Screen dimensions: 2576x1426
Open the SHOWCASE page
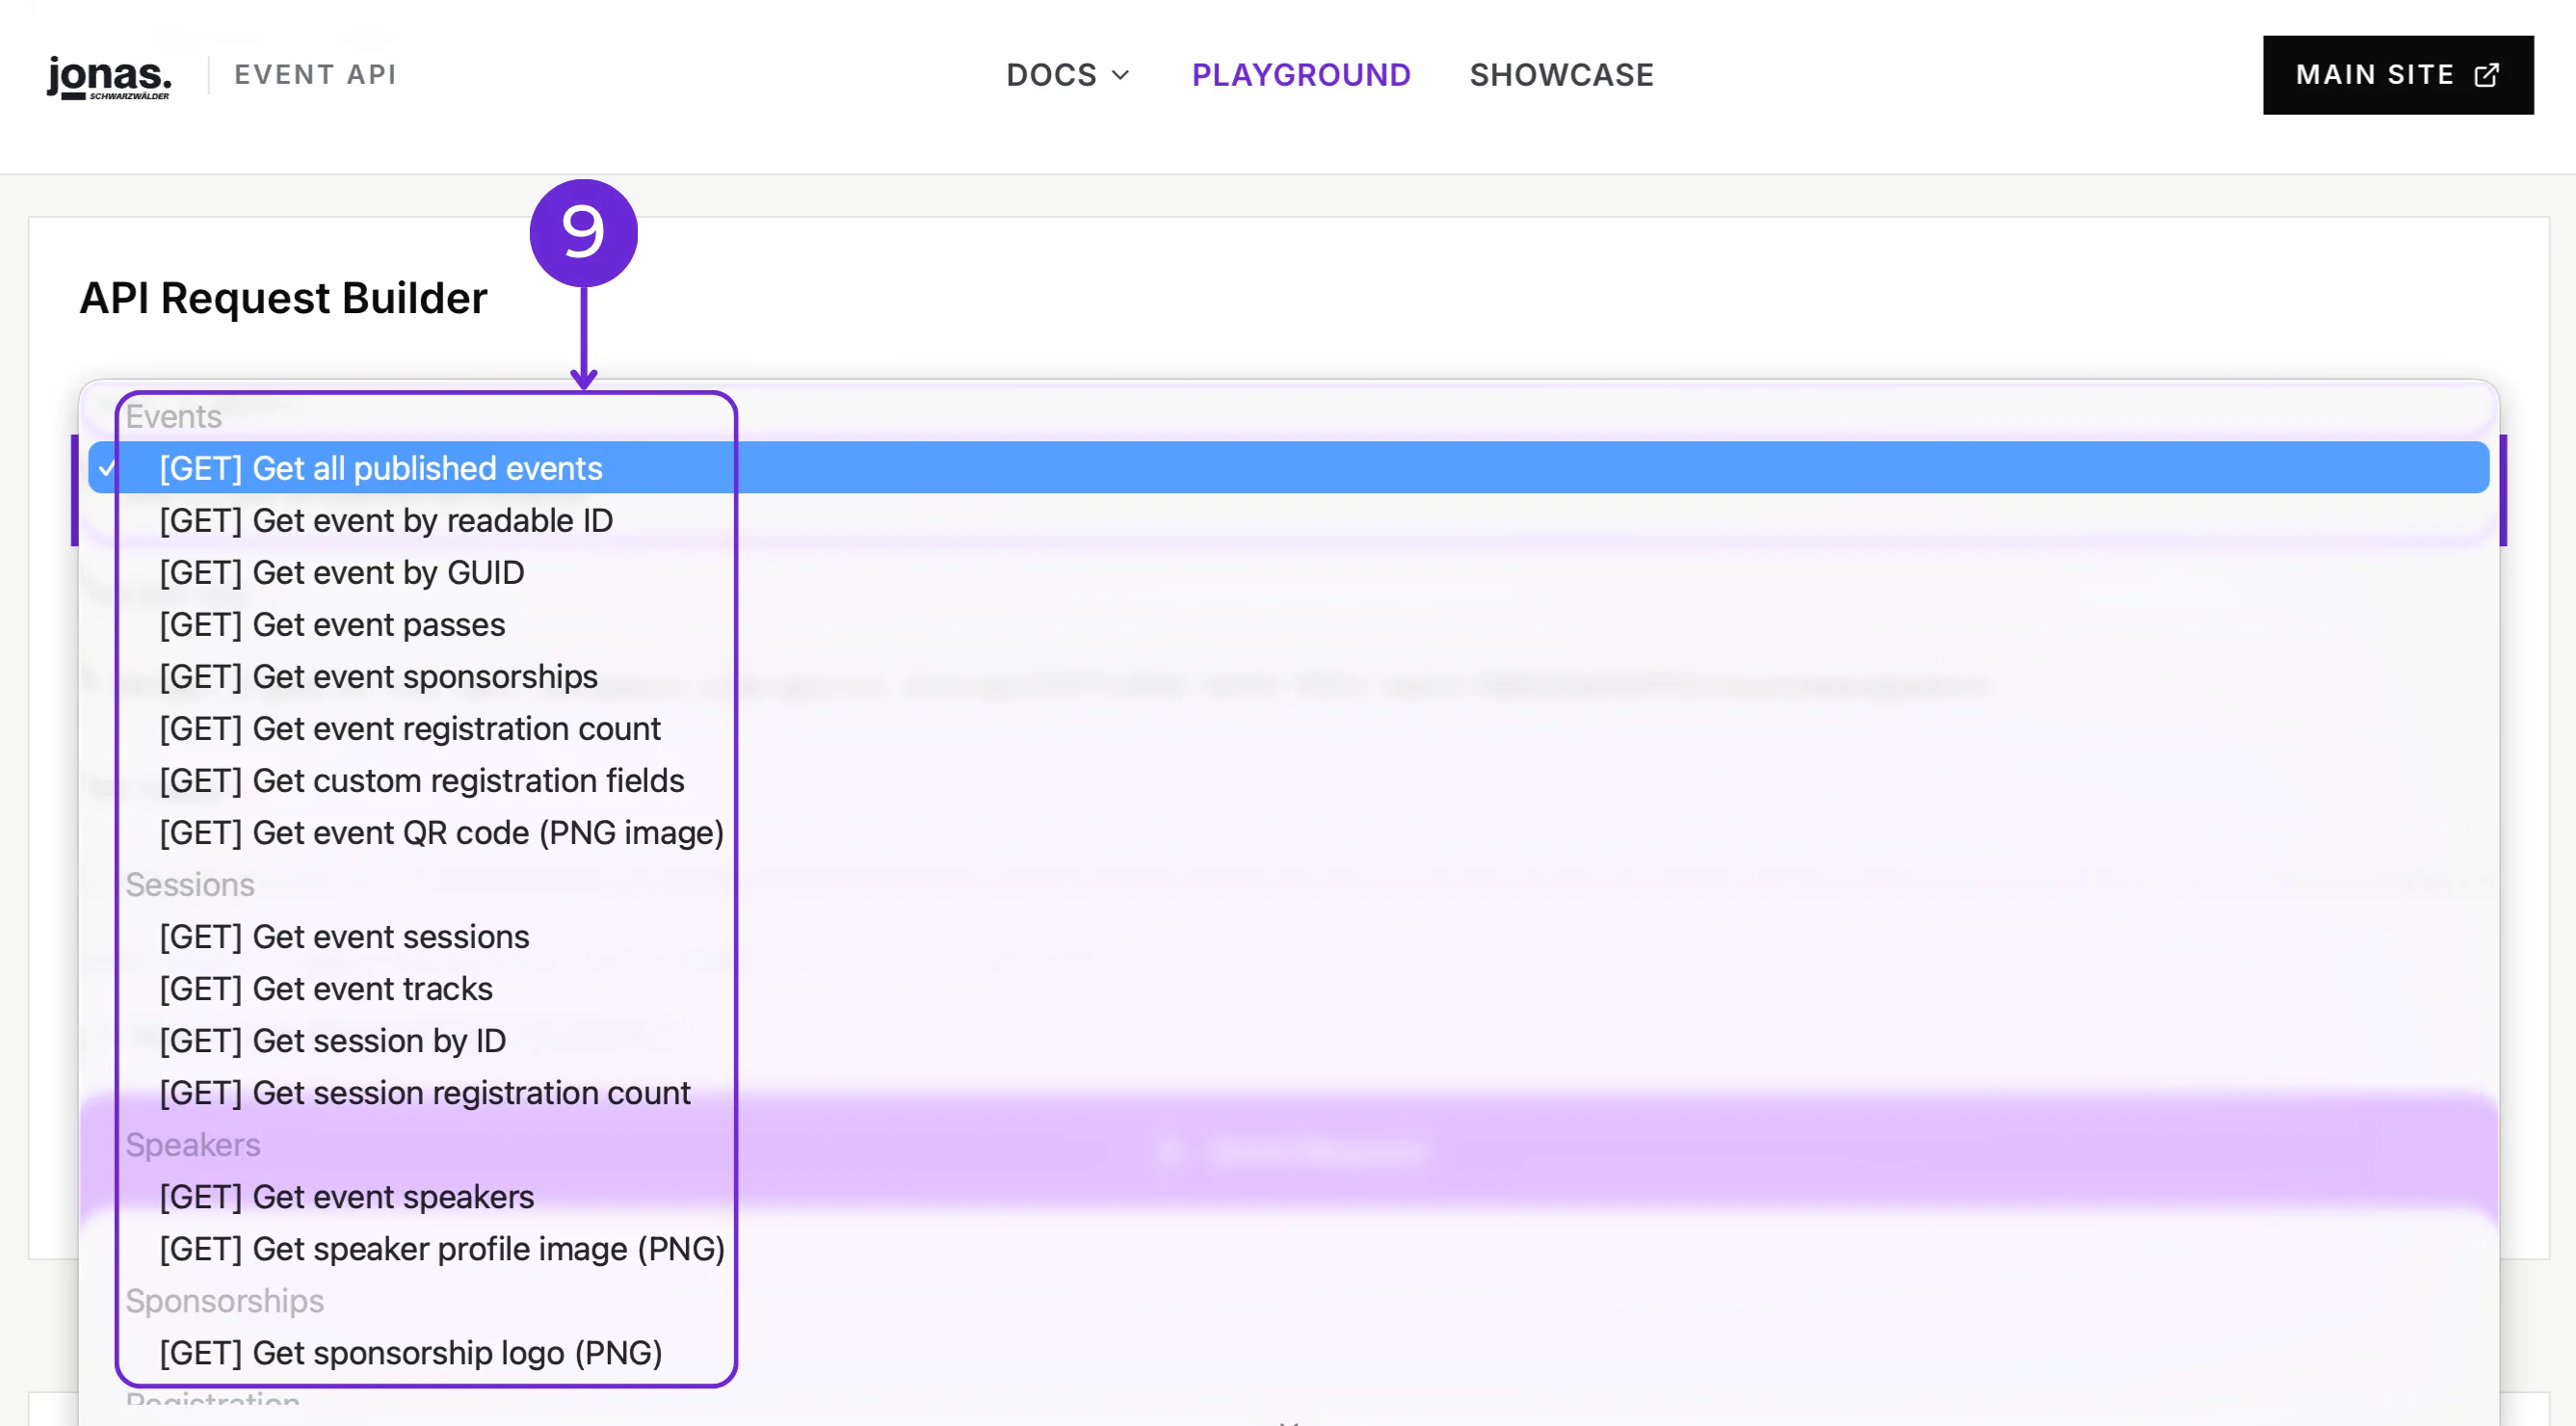click(1561, 75)
